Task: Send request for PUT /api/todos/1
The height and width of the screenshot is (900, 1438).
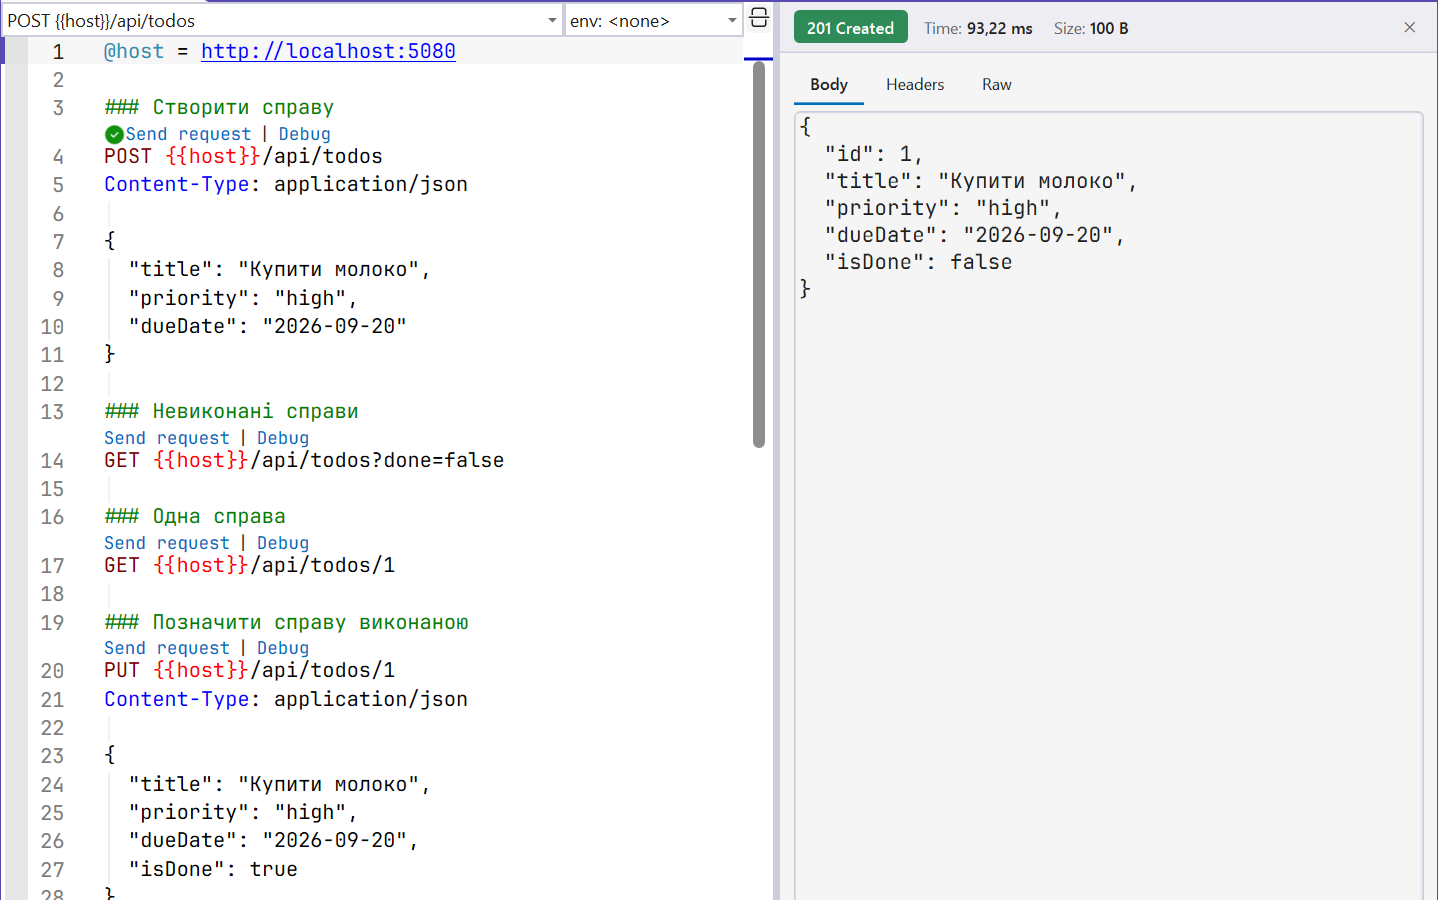Action: click(x=167, y=648)
